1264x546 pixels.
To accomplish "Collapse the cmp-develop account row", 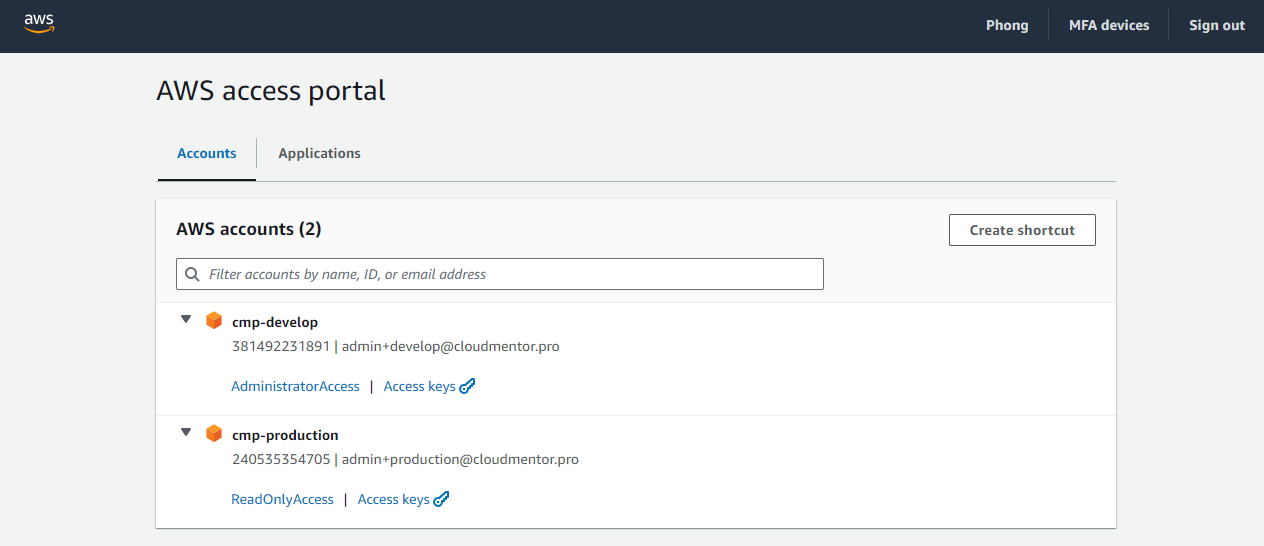I will (186, 320).
